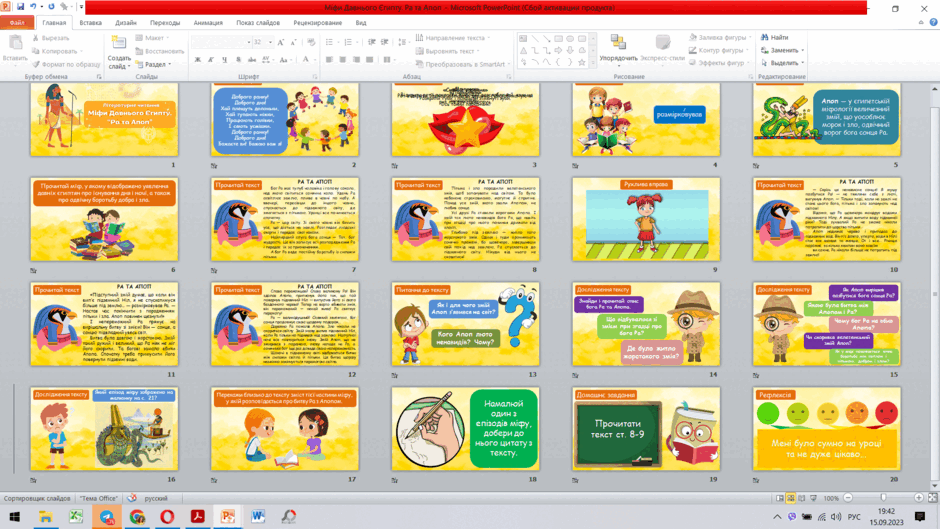The width and height of the screenshot is (940, 529).
Task: Click zoom out minus button
Action: (x=848, y=498)
